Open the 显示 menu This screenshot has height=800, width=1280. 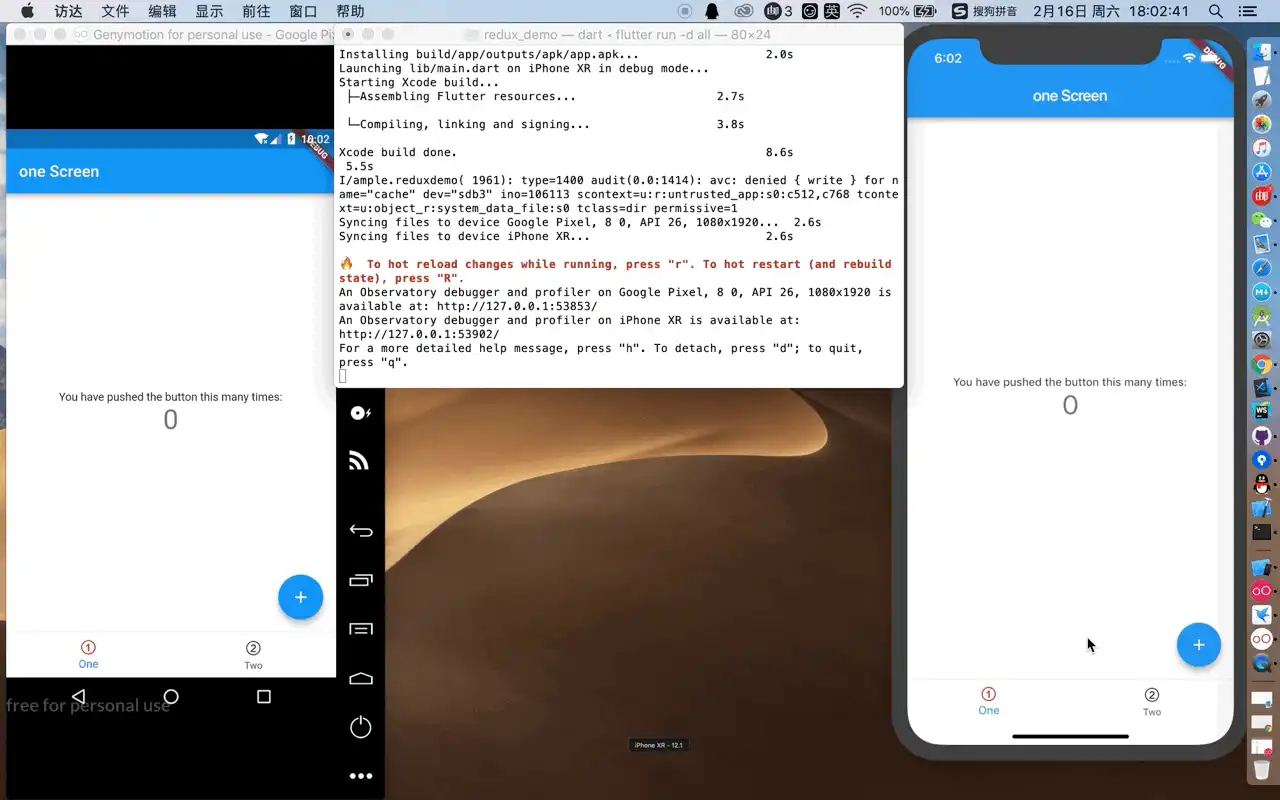pyautogui.click(x=209, y=11)
